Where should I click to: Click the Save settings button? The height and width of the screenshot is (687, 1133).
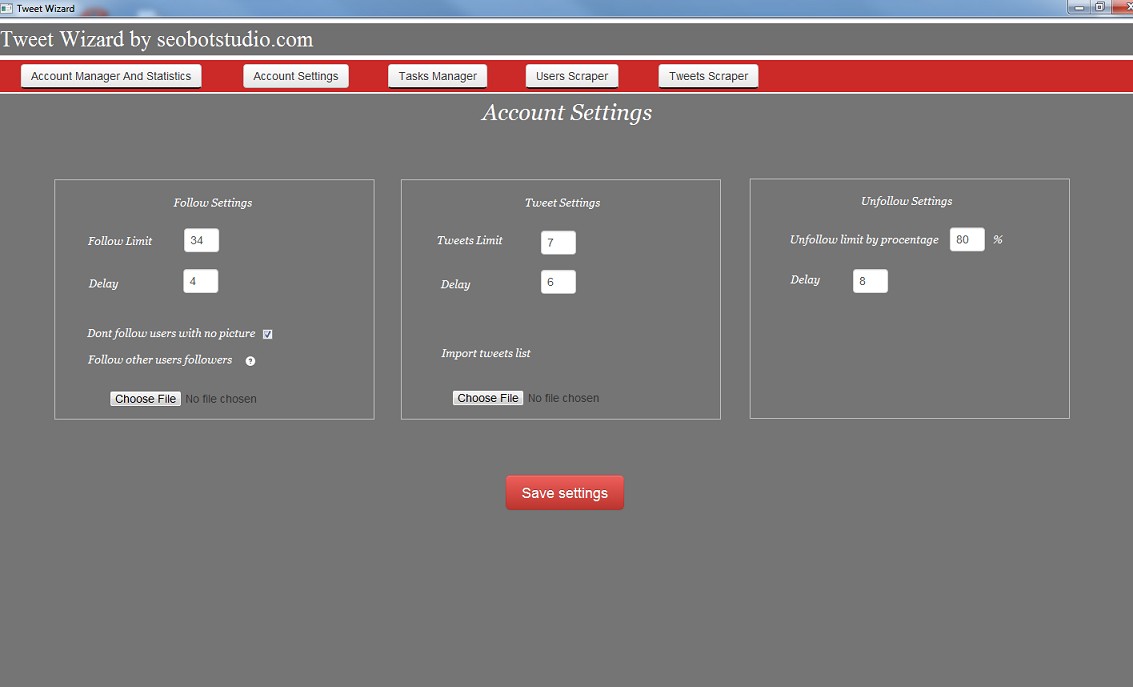564,493
